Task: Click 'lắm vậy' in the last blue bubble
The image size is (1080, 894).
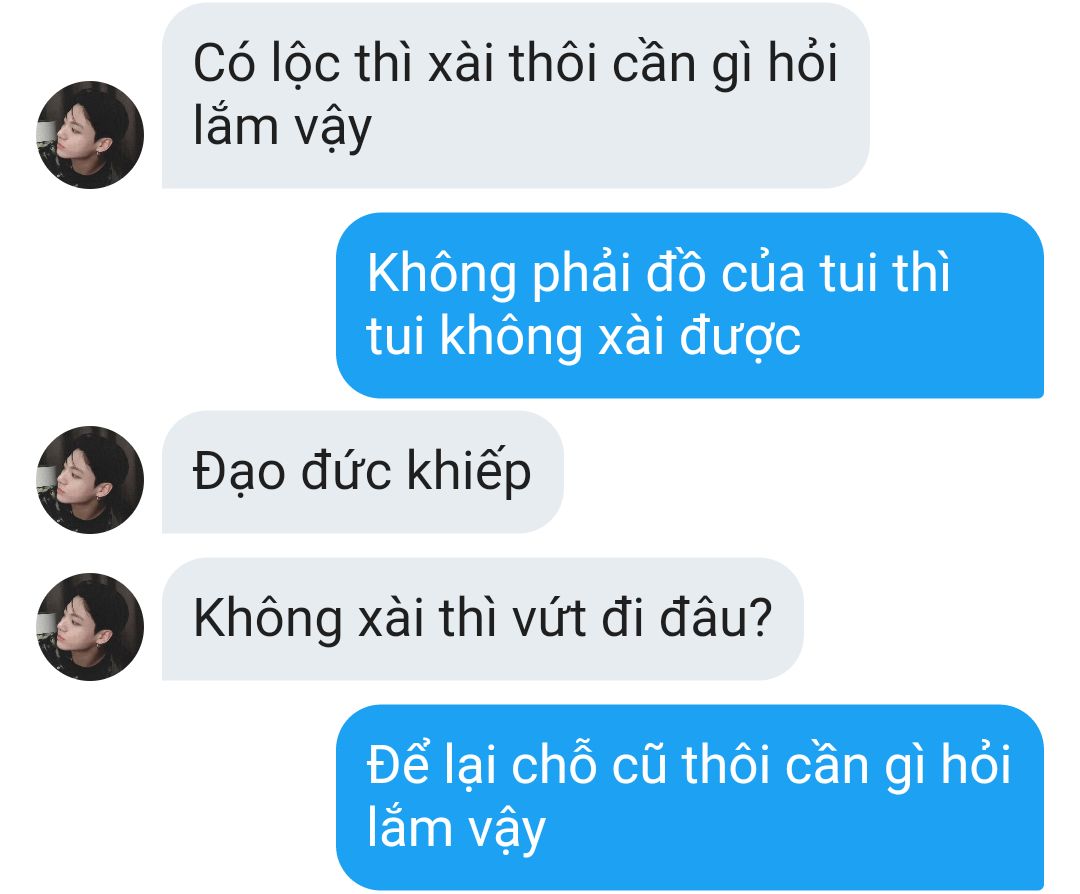Action: (456, 829)
